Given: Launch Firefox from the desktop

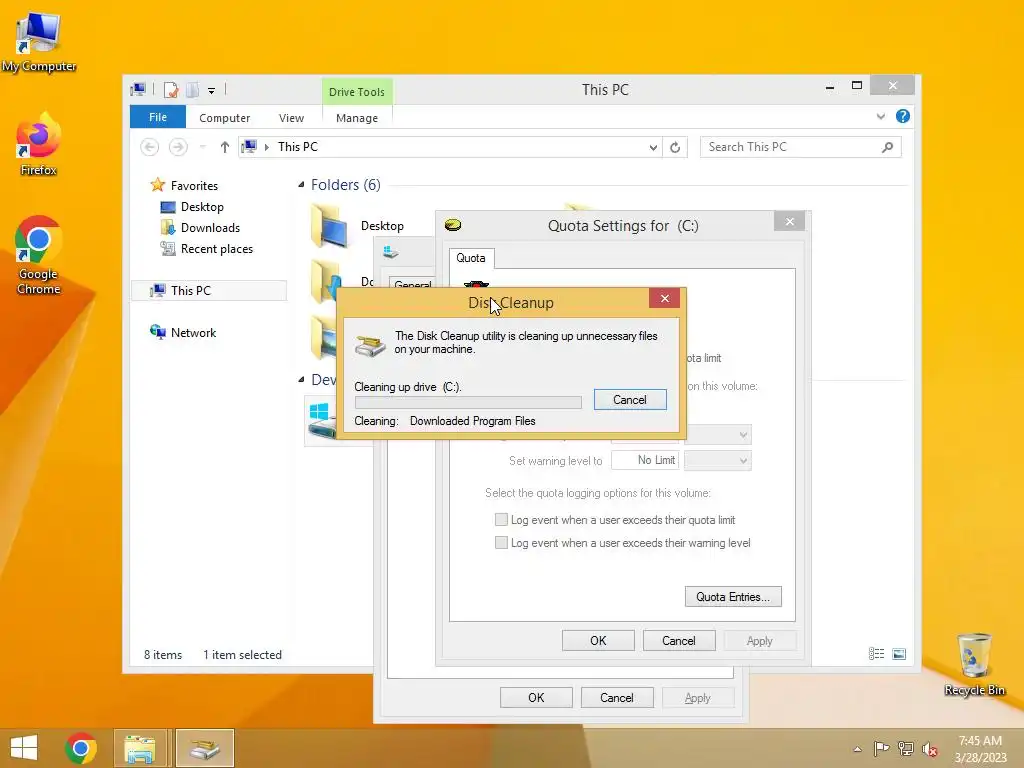Looking at the screenshot, I should 39,145.
